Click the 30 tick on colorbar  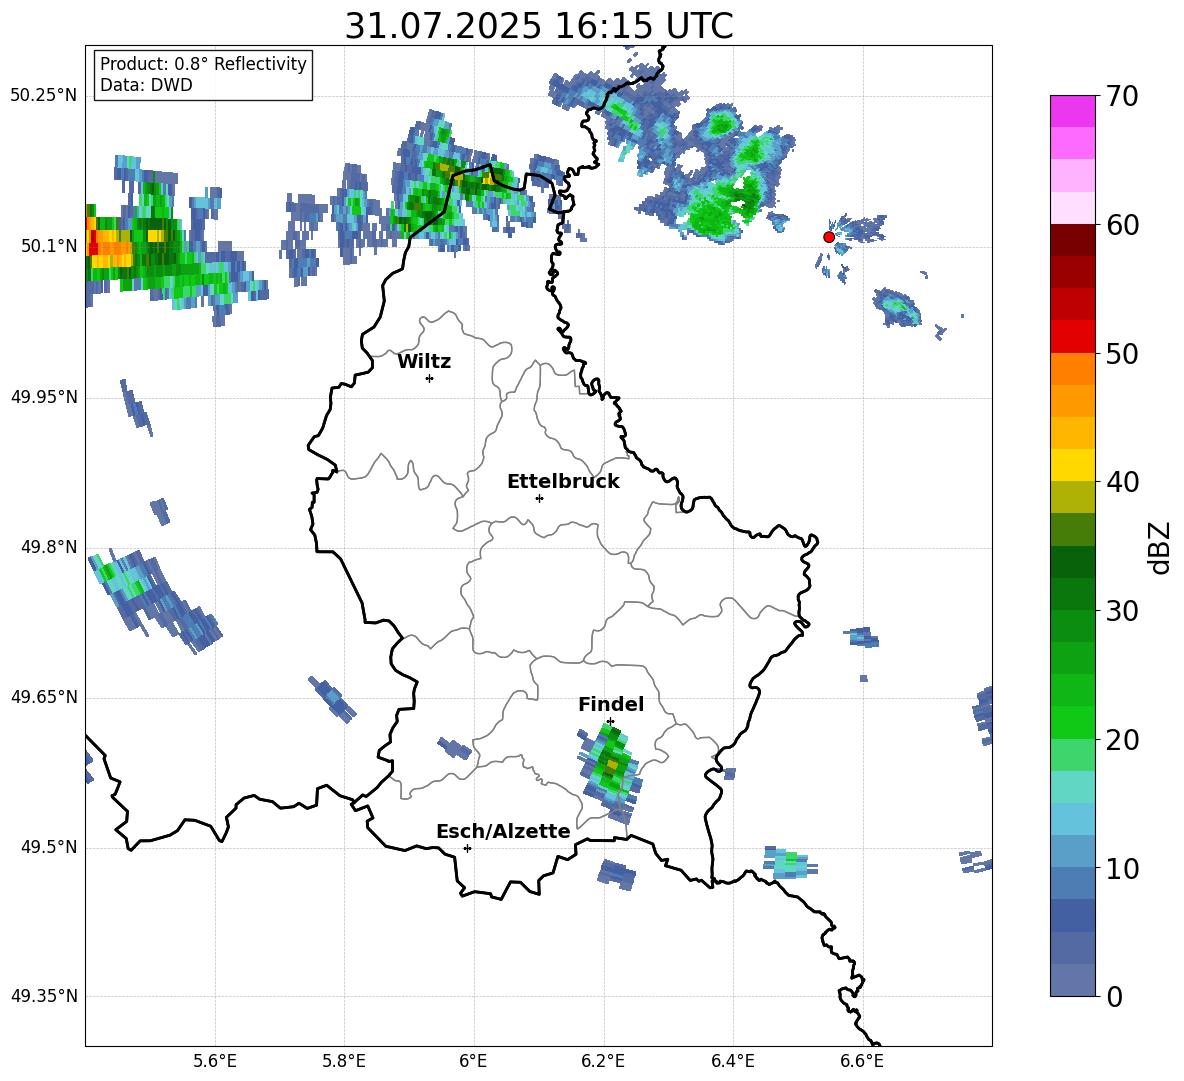point(1122,611)
